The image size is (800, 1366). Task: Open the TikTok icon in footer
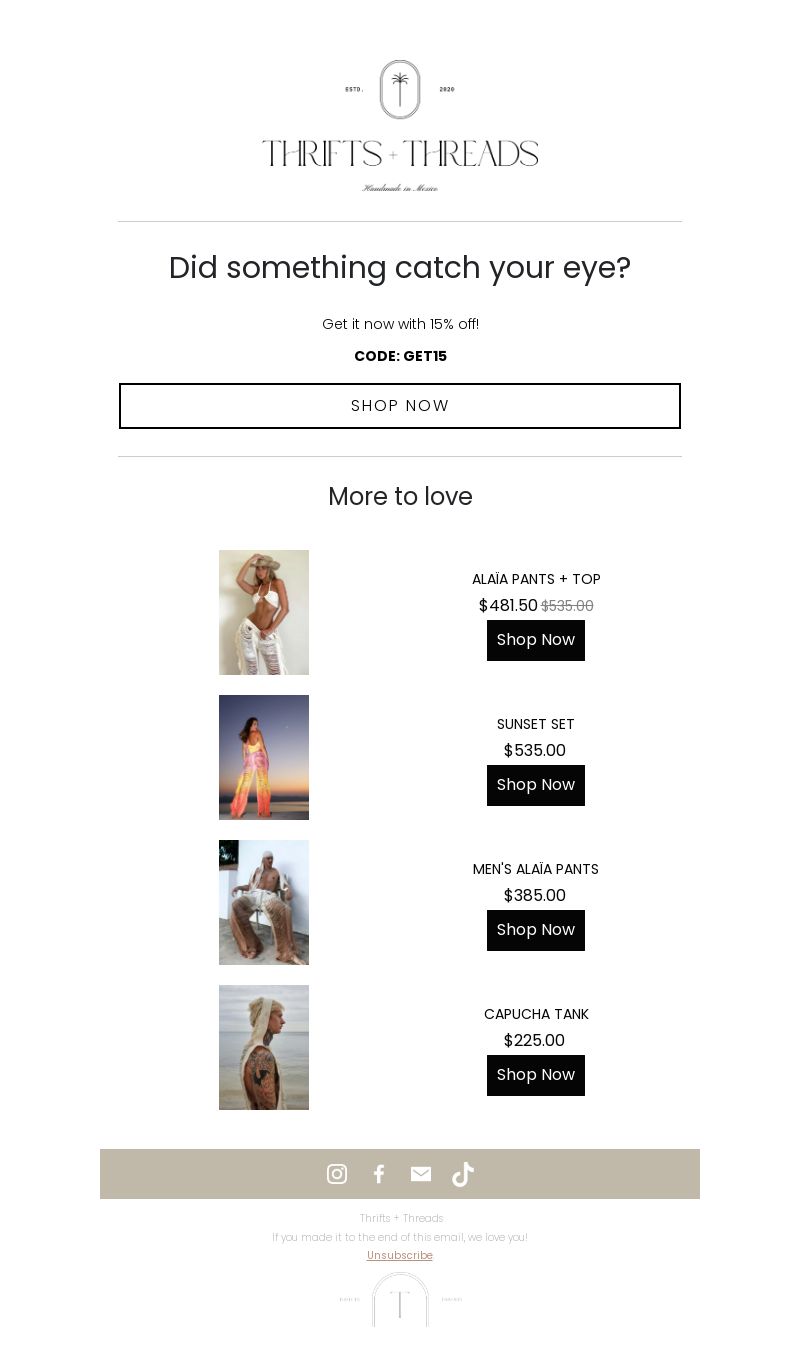tap(463, 1174)
